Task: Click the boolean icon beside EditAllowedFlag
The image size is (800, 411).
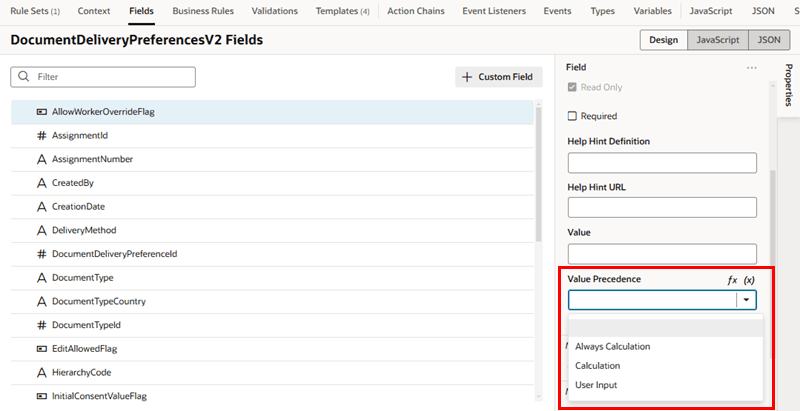Action: pos(42,349)
